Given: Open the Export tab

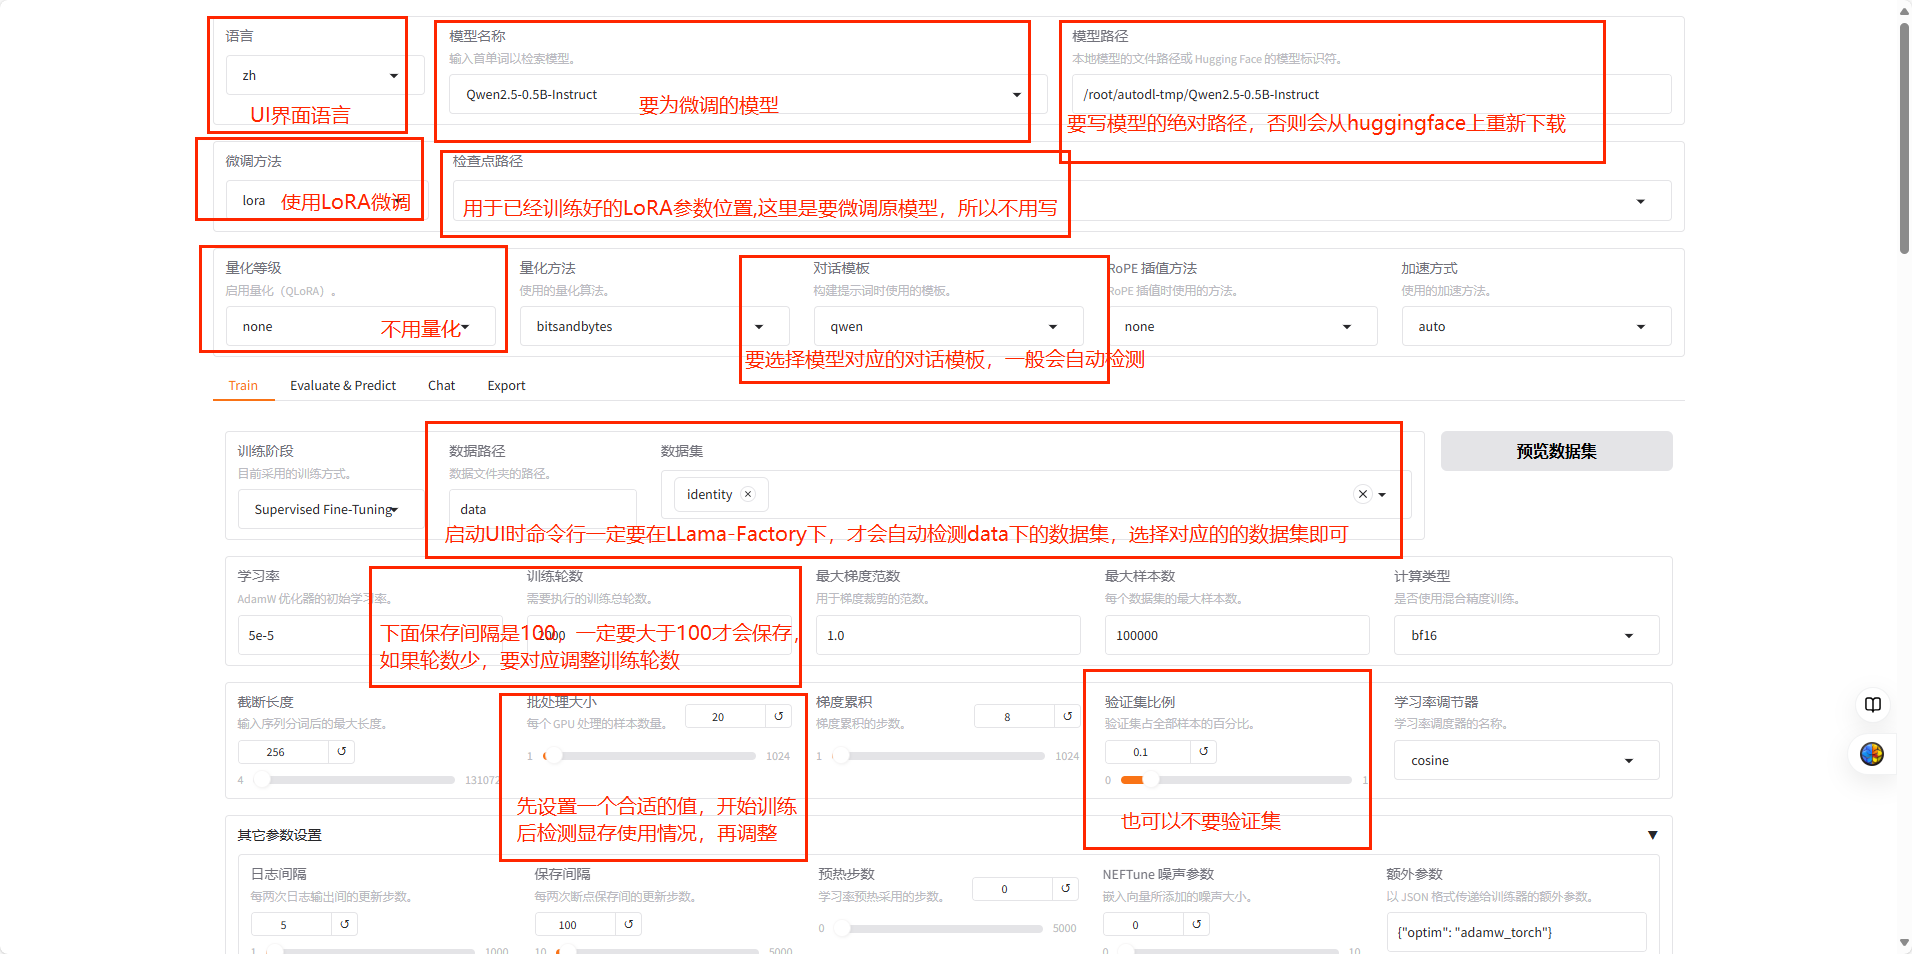Looking at the screenshot, I should tap(506, 386).
